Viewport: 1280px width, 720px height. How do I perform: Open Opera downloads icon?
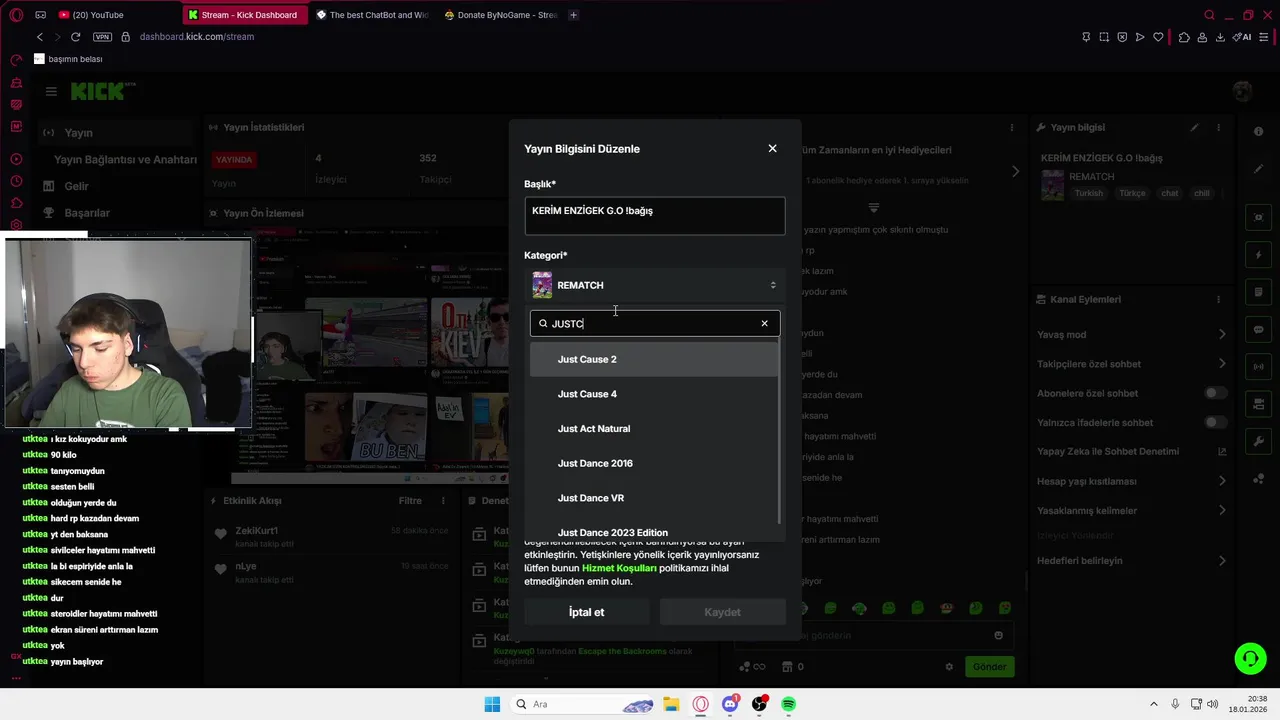click(1220, 37)
